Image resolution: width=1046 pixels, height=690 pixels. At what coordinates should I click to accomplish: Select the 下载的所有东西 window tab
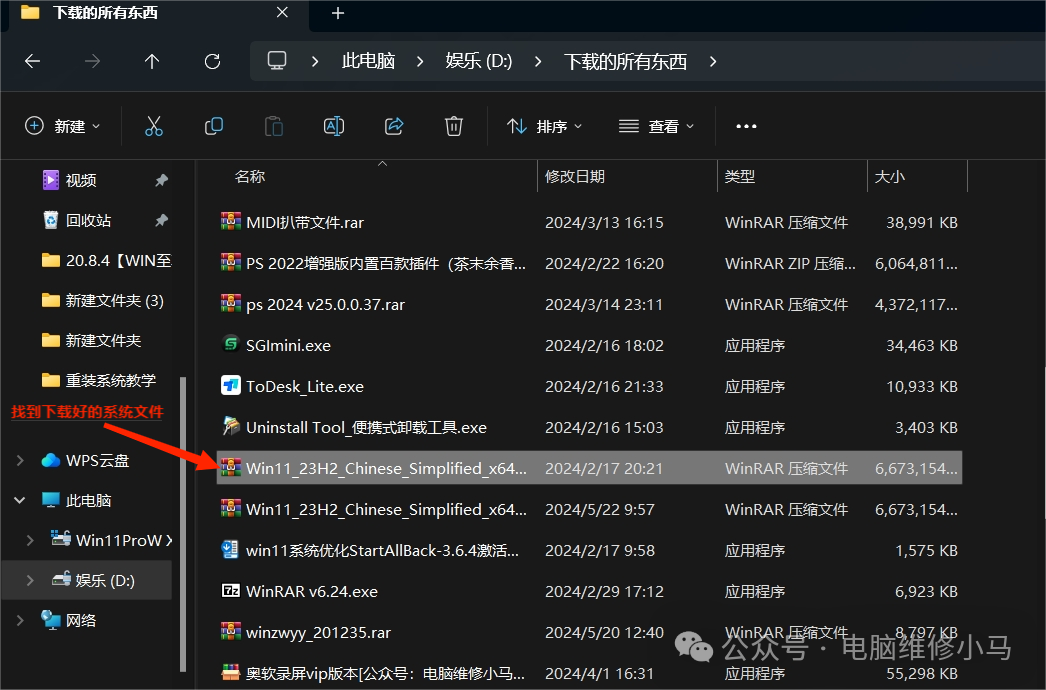tap(155, 13)
